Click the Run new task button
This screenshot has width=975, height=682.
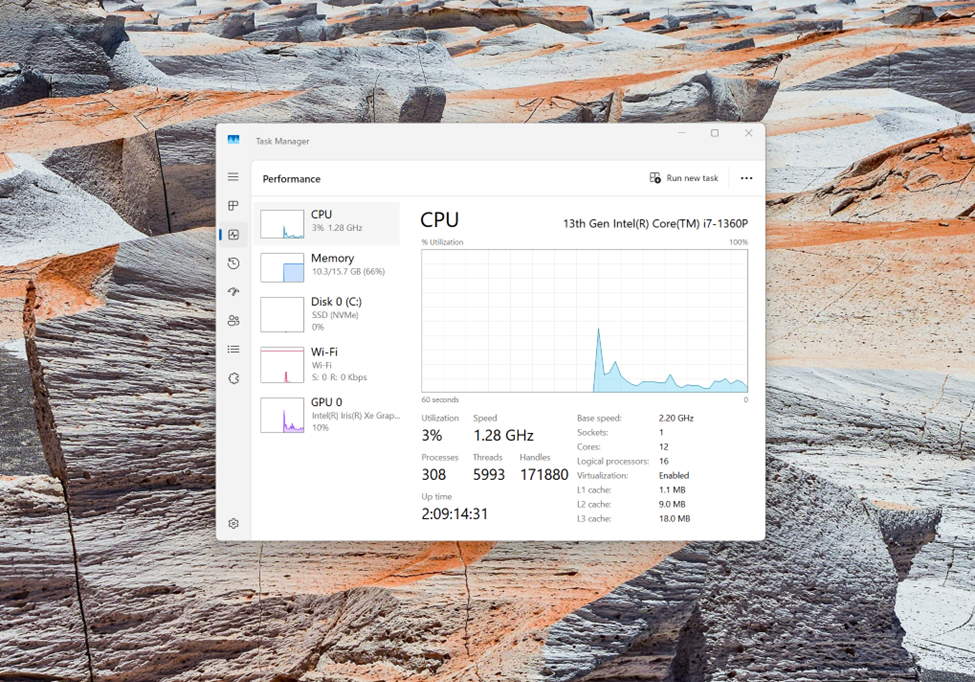pos(683,178)
